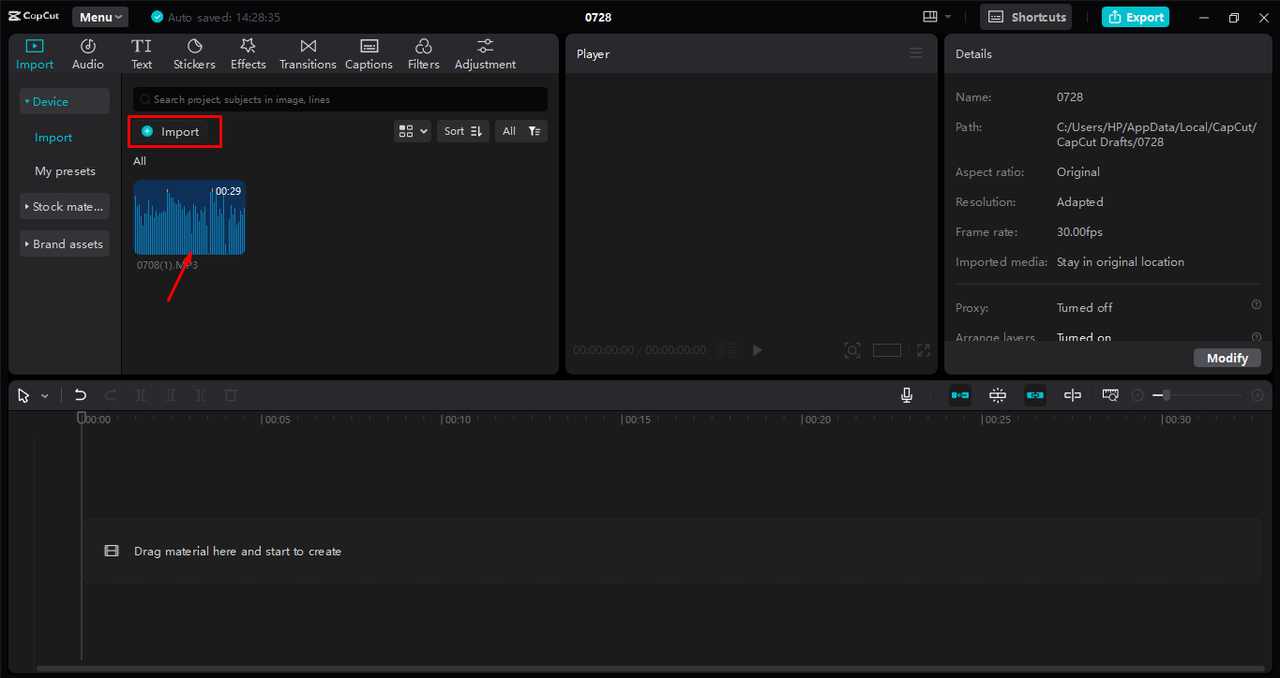The height and width of the screenshot is (678, 1280).
Task: Open the Stickers tab
Action: coord(194,54)
